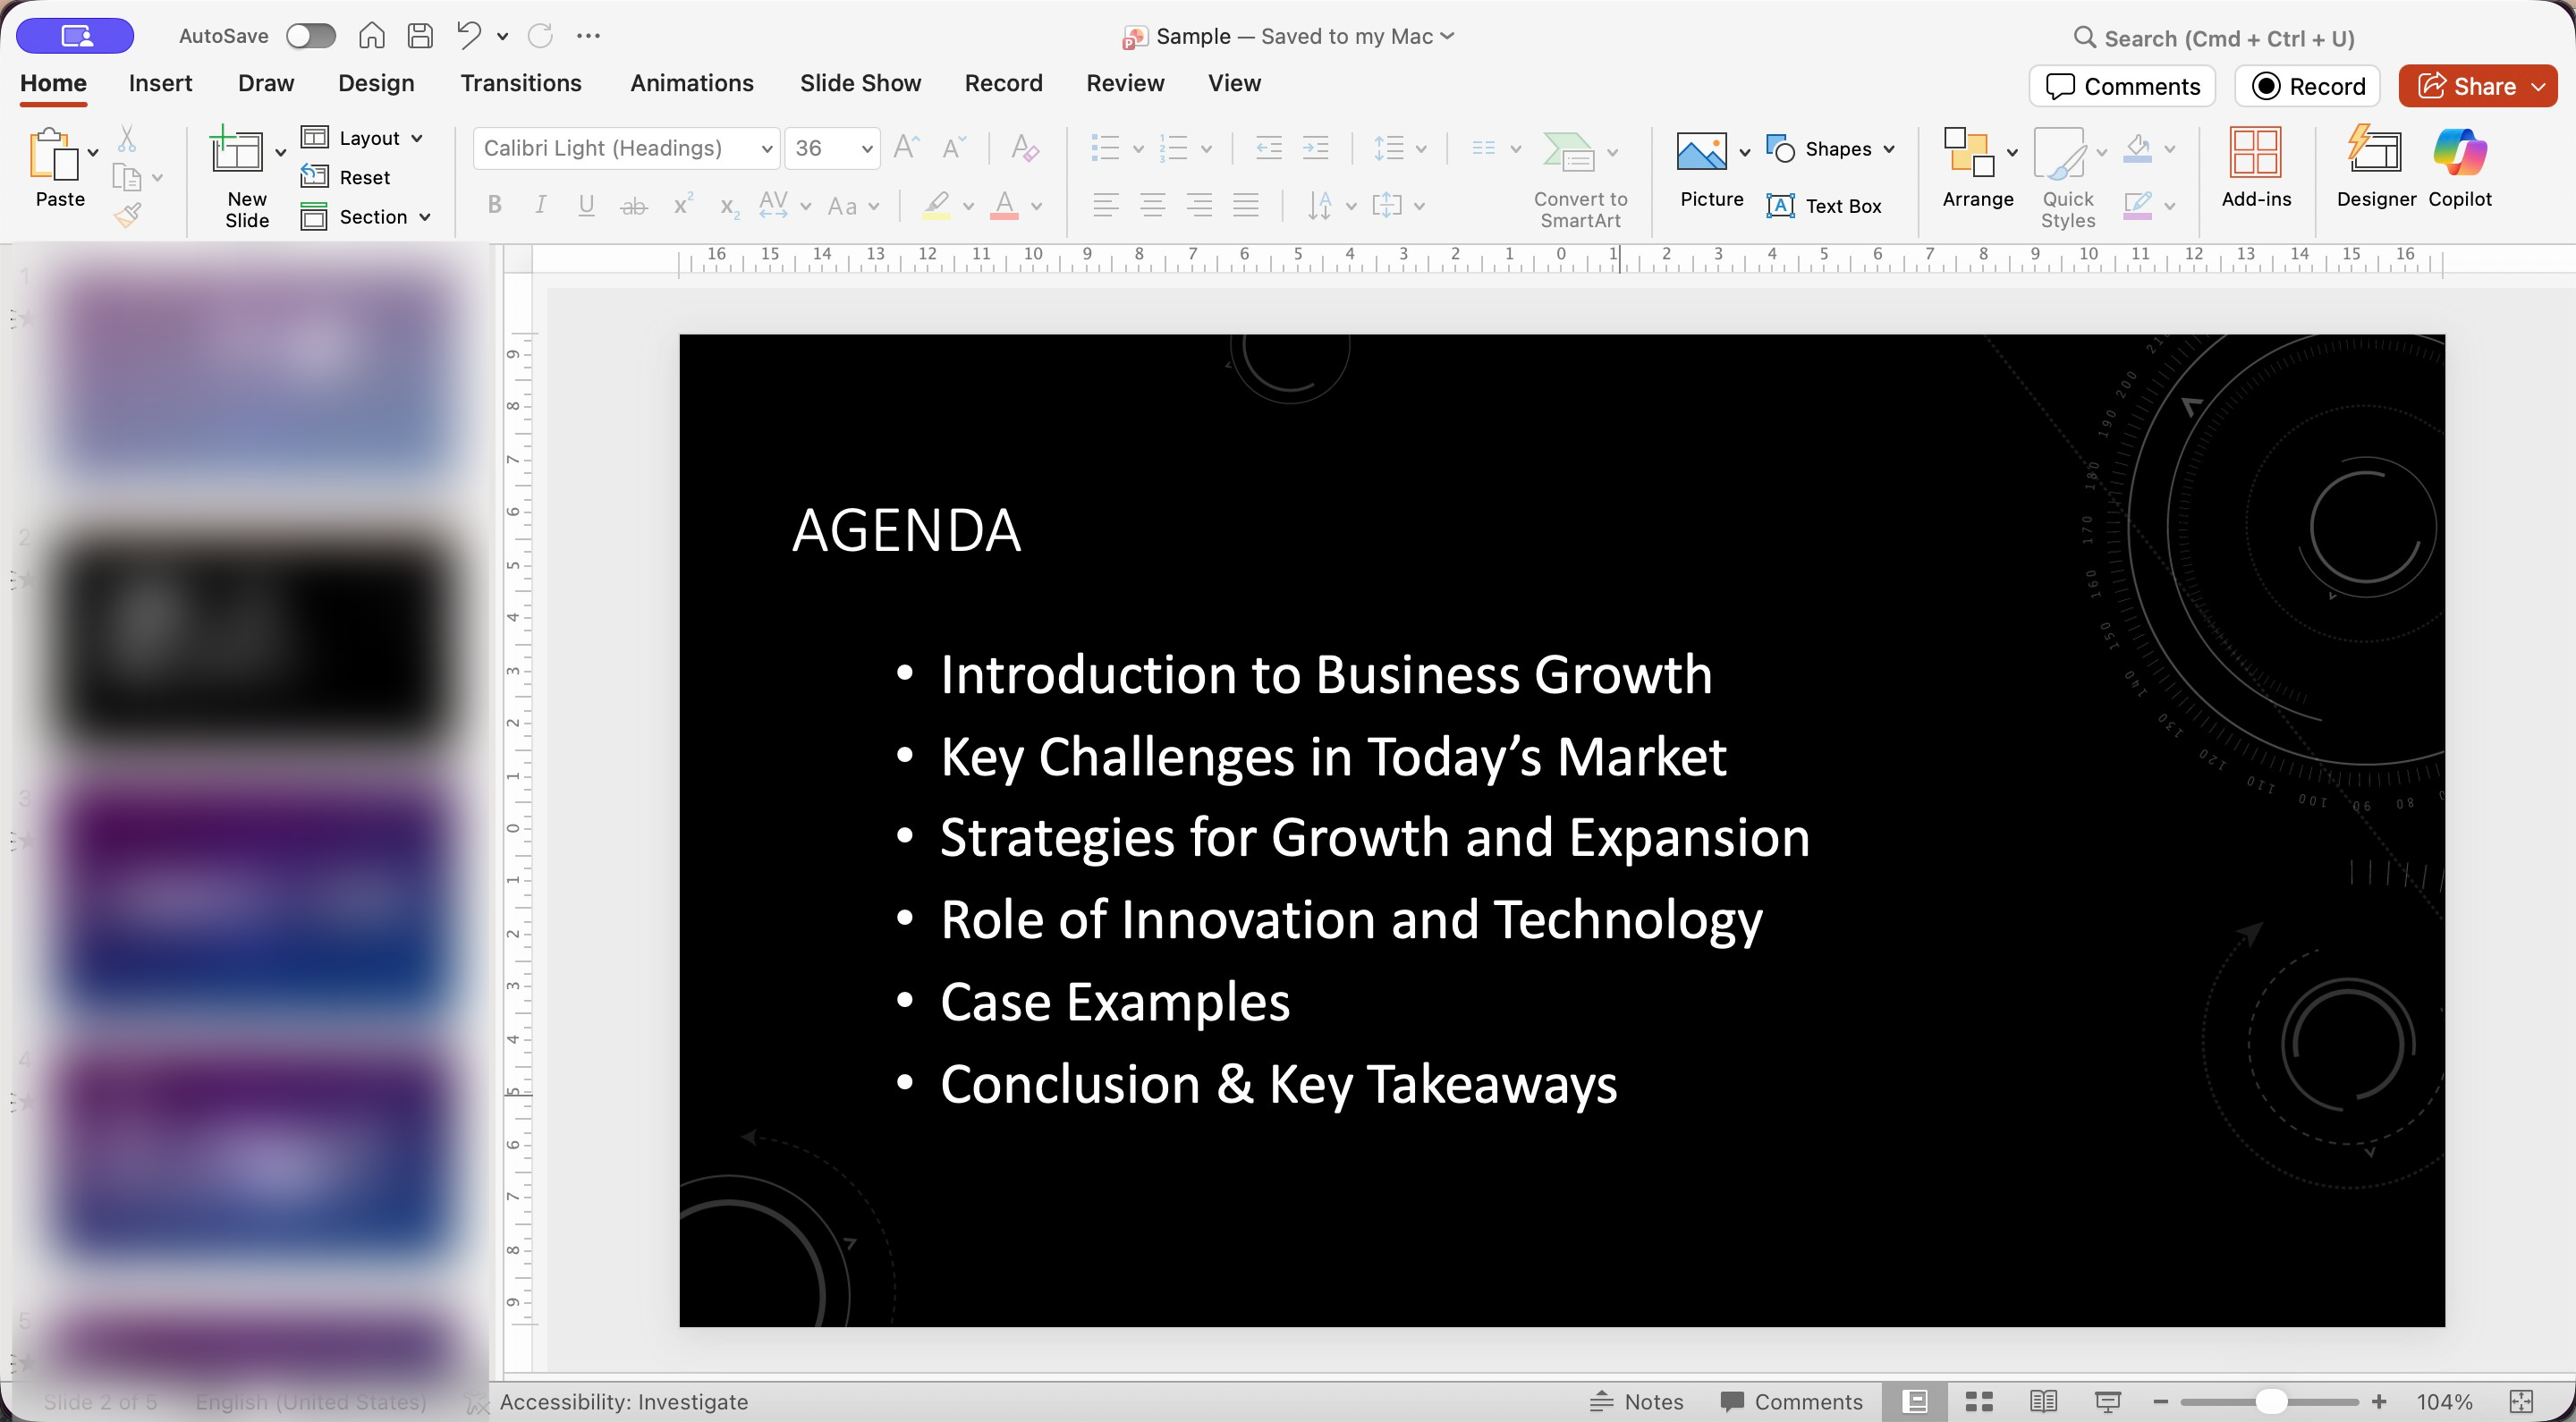Toggle the AutoSave switch
Image resolution: width=2576 pixels, height=1422 pixels.
(310, 36)
